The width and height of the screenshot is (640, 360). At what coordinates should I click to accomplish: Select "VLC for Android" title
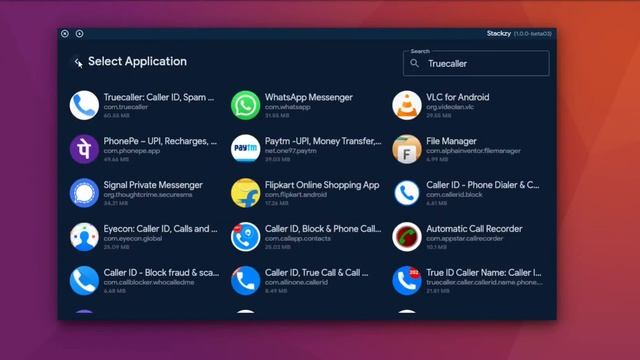(458, 97)
